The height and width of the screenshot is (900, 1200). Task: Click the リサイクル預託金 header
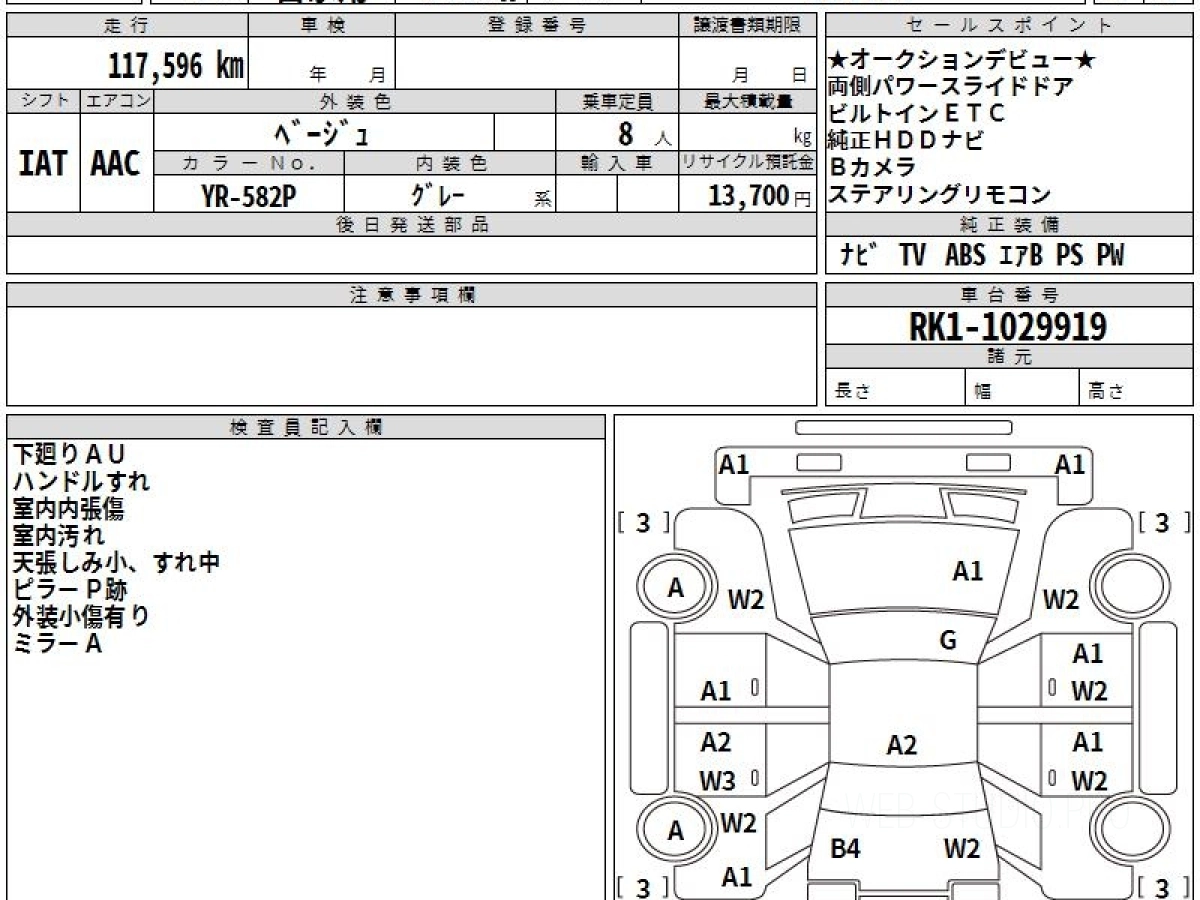747,162
